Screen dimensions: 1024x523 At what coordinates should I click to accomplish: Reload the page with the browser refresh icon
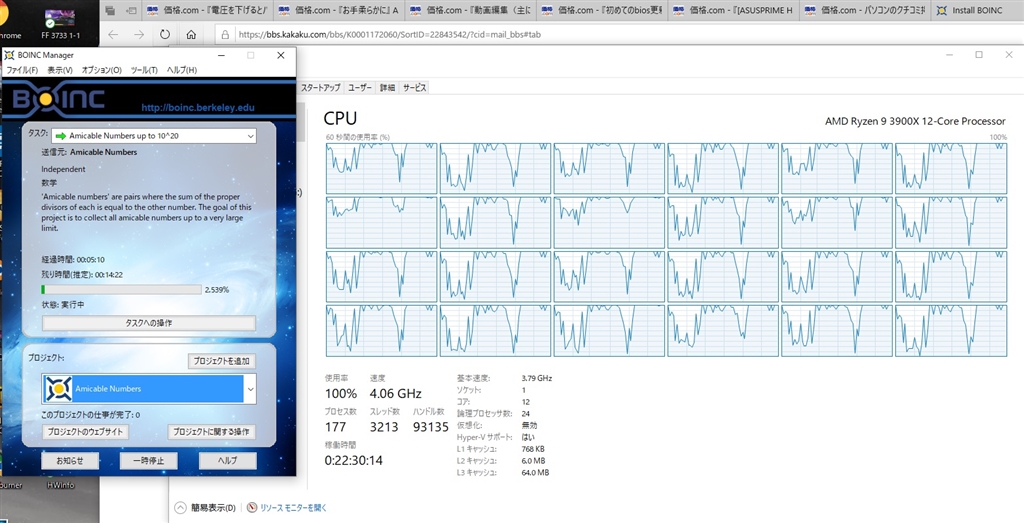(165, 35)
